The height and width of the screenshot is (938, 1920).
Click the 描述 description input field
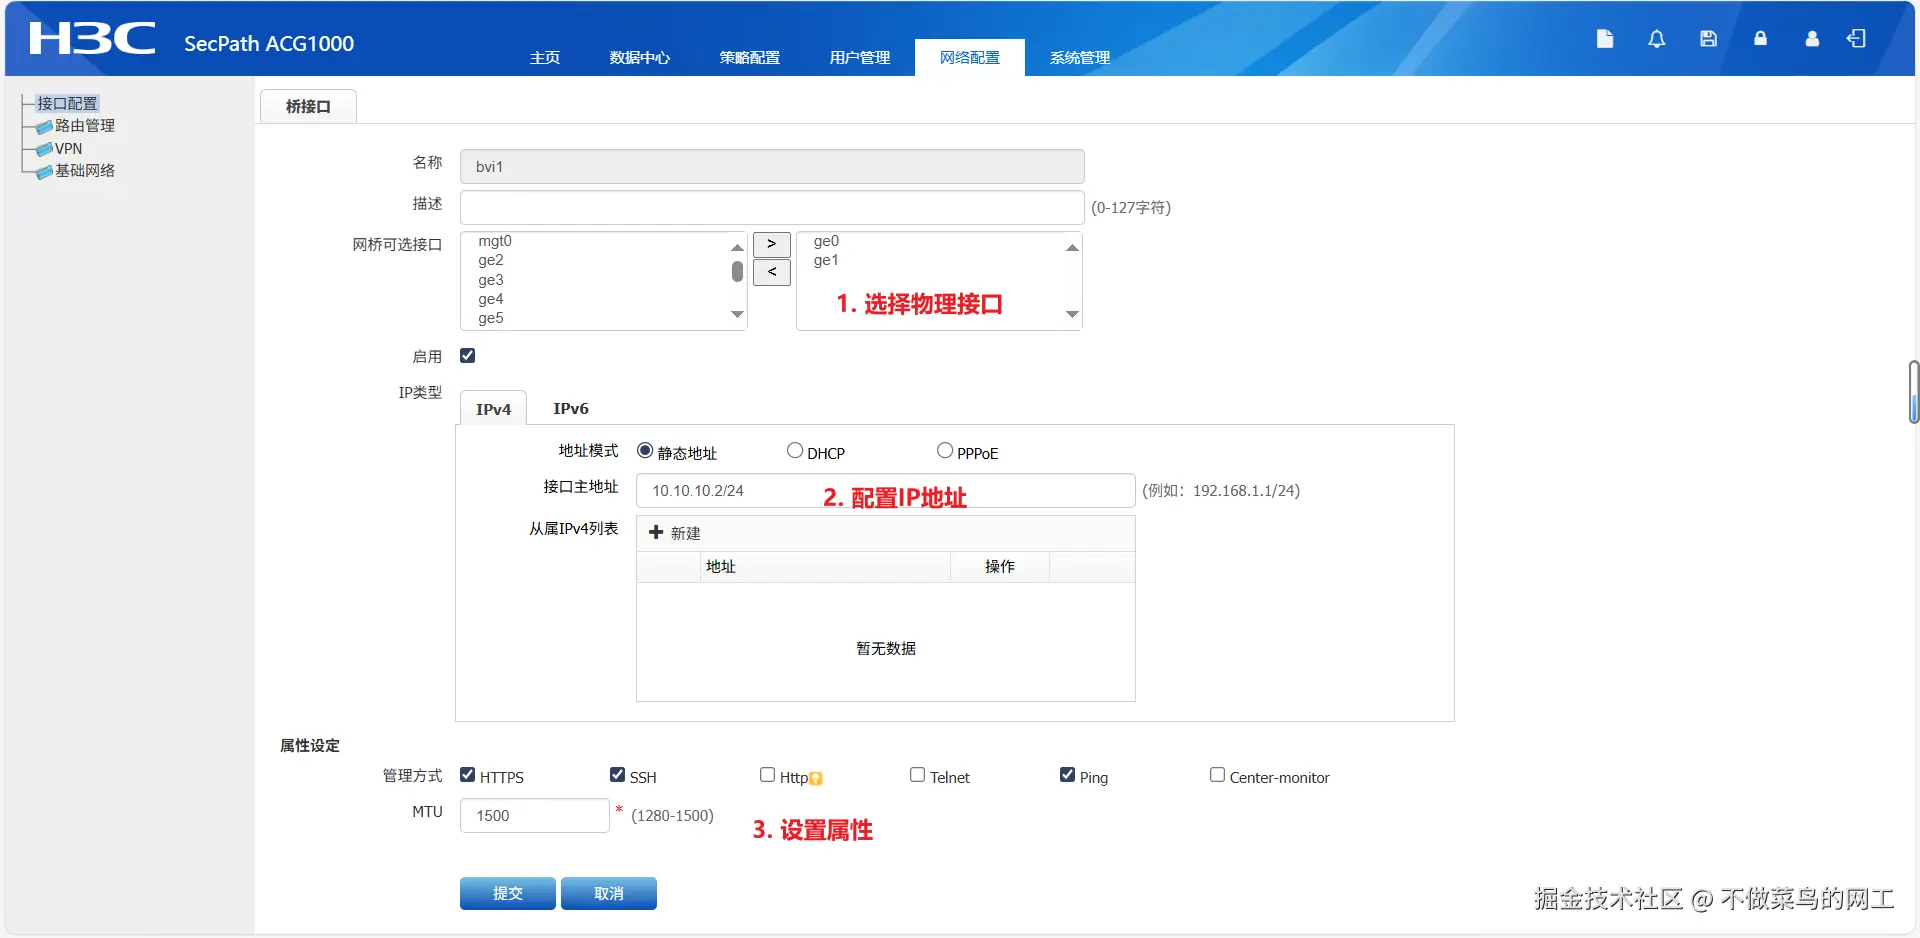point(772,207)
